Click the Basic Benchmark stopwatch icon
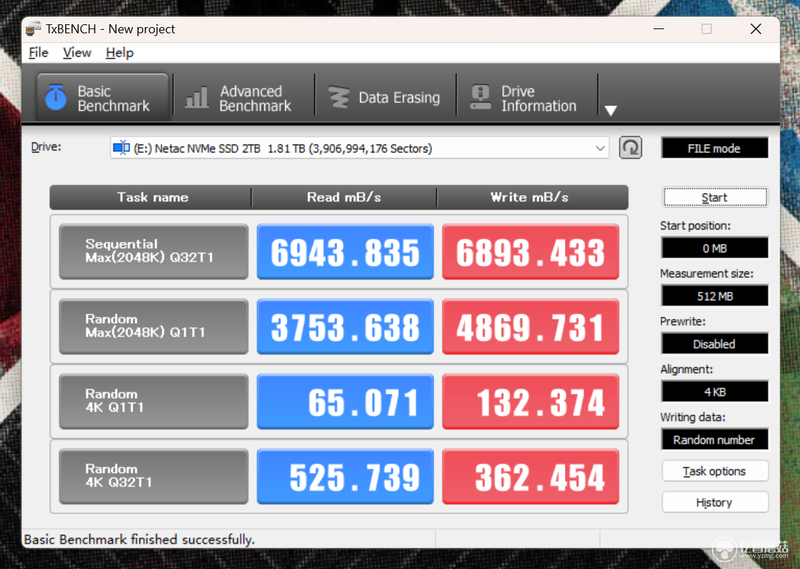Viewport: 800px width, 569px height. click(56, 96)
